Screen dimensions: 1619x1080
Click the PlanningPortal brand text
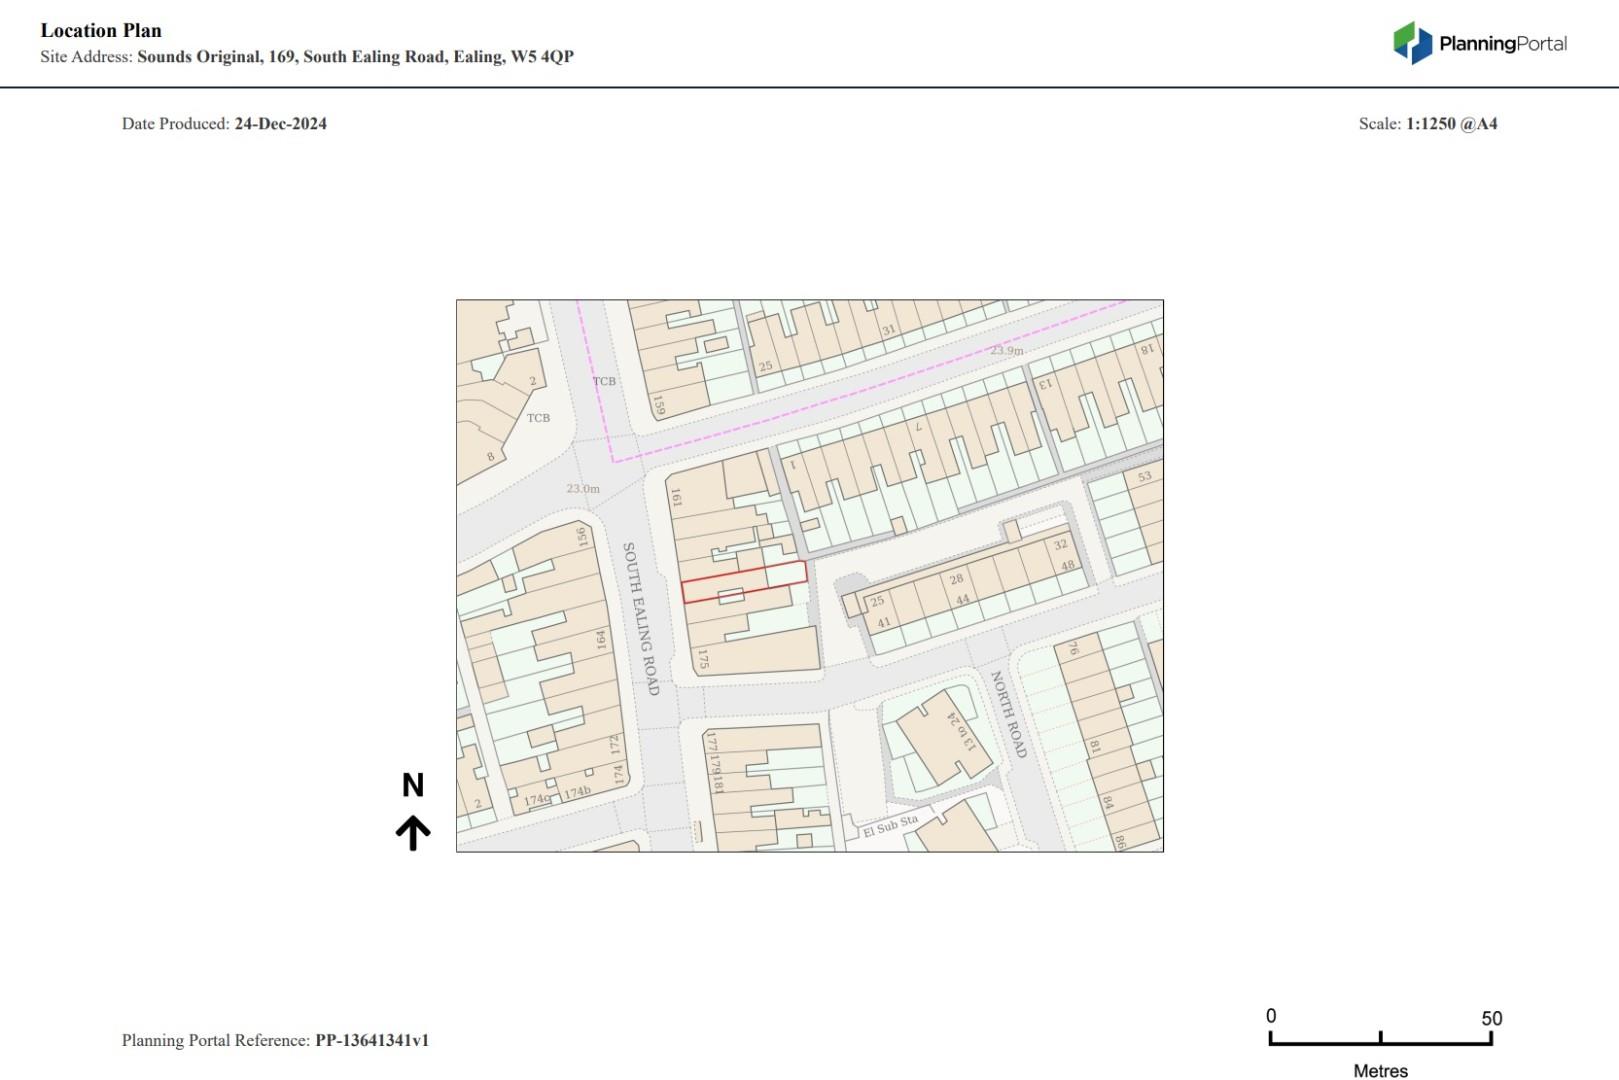click(1502, 44)
